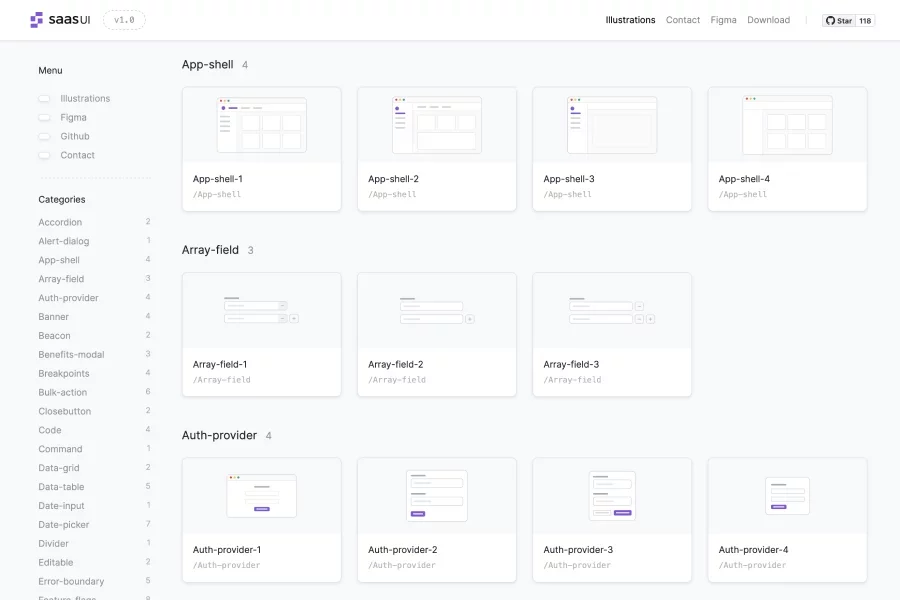Viewport: 900px width, 600px height.
Task: Click the saas UI logo icon
Action: (x=37, y=20)
